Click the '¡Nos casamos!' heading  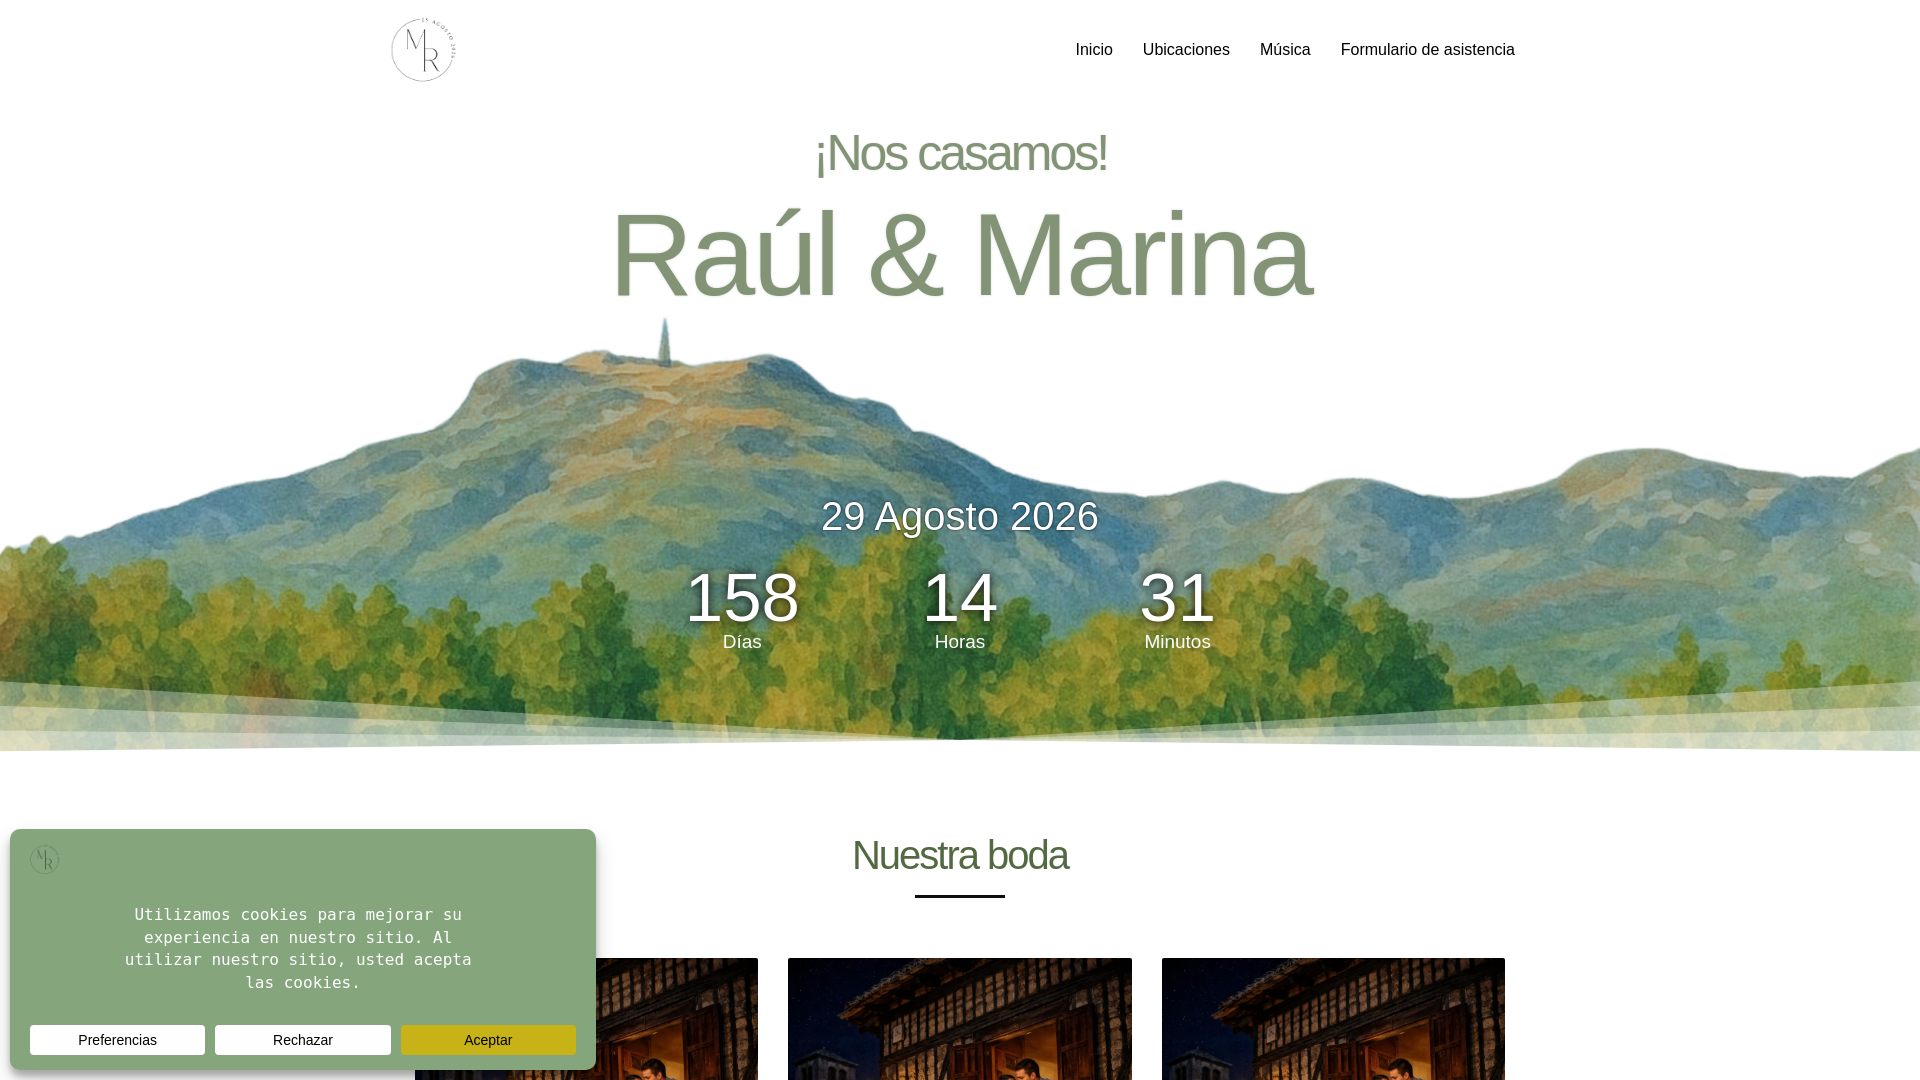click(960, 153)
